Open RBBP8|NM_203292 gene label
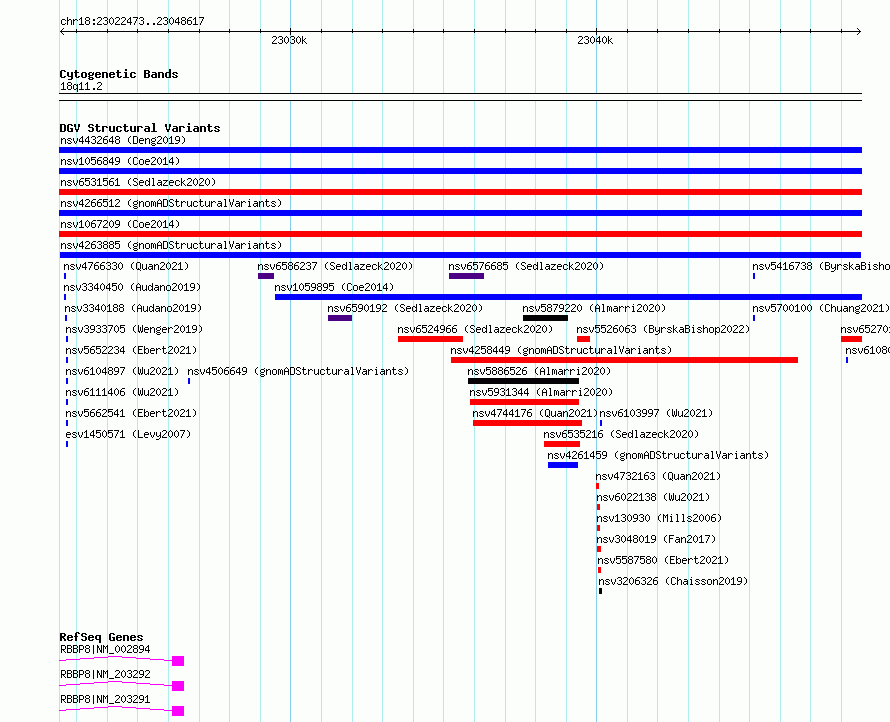Image resolution: width=890 pixels, height=722 pixels. (x=105, y=674)
